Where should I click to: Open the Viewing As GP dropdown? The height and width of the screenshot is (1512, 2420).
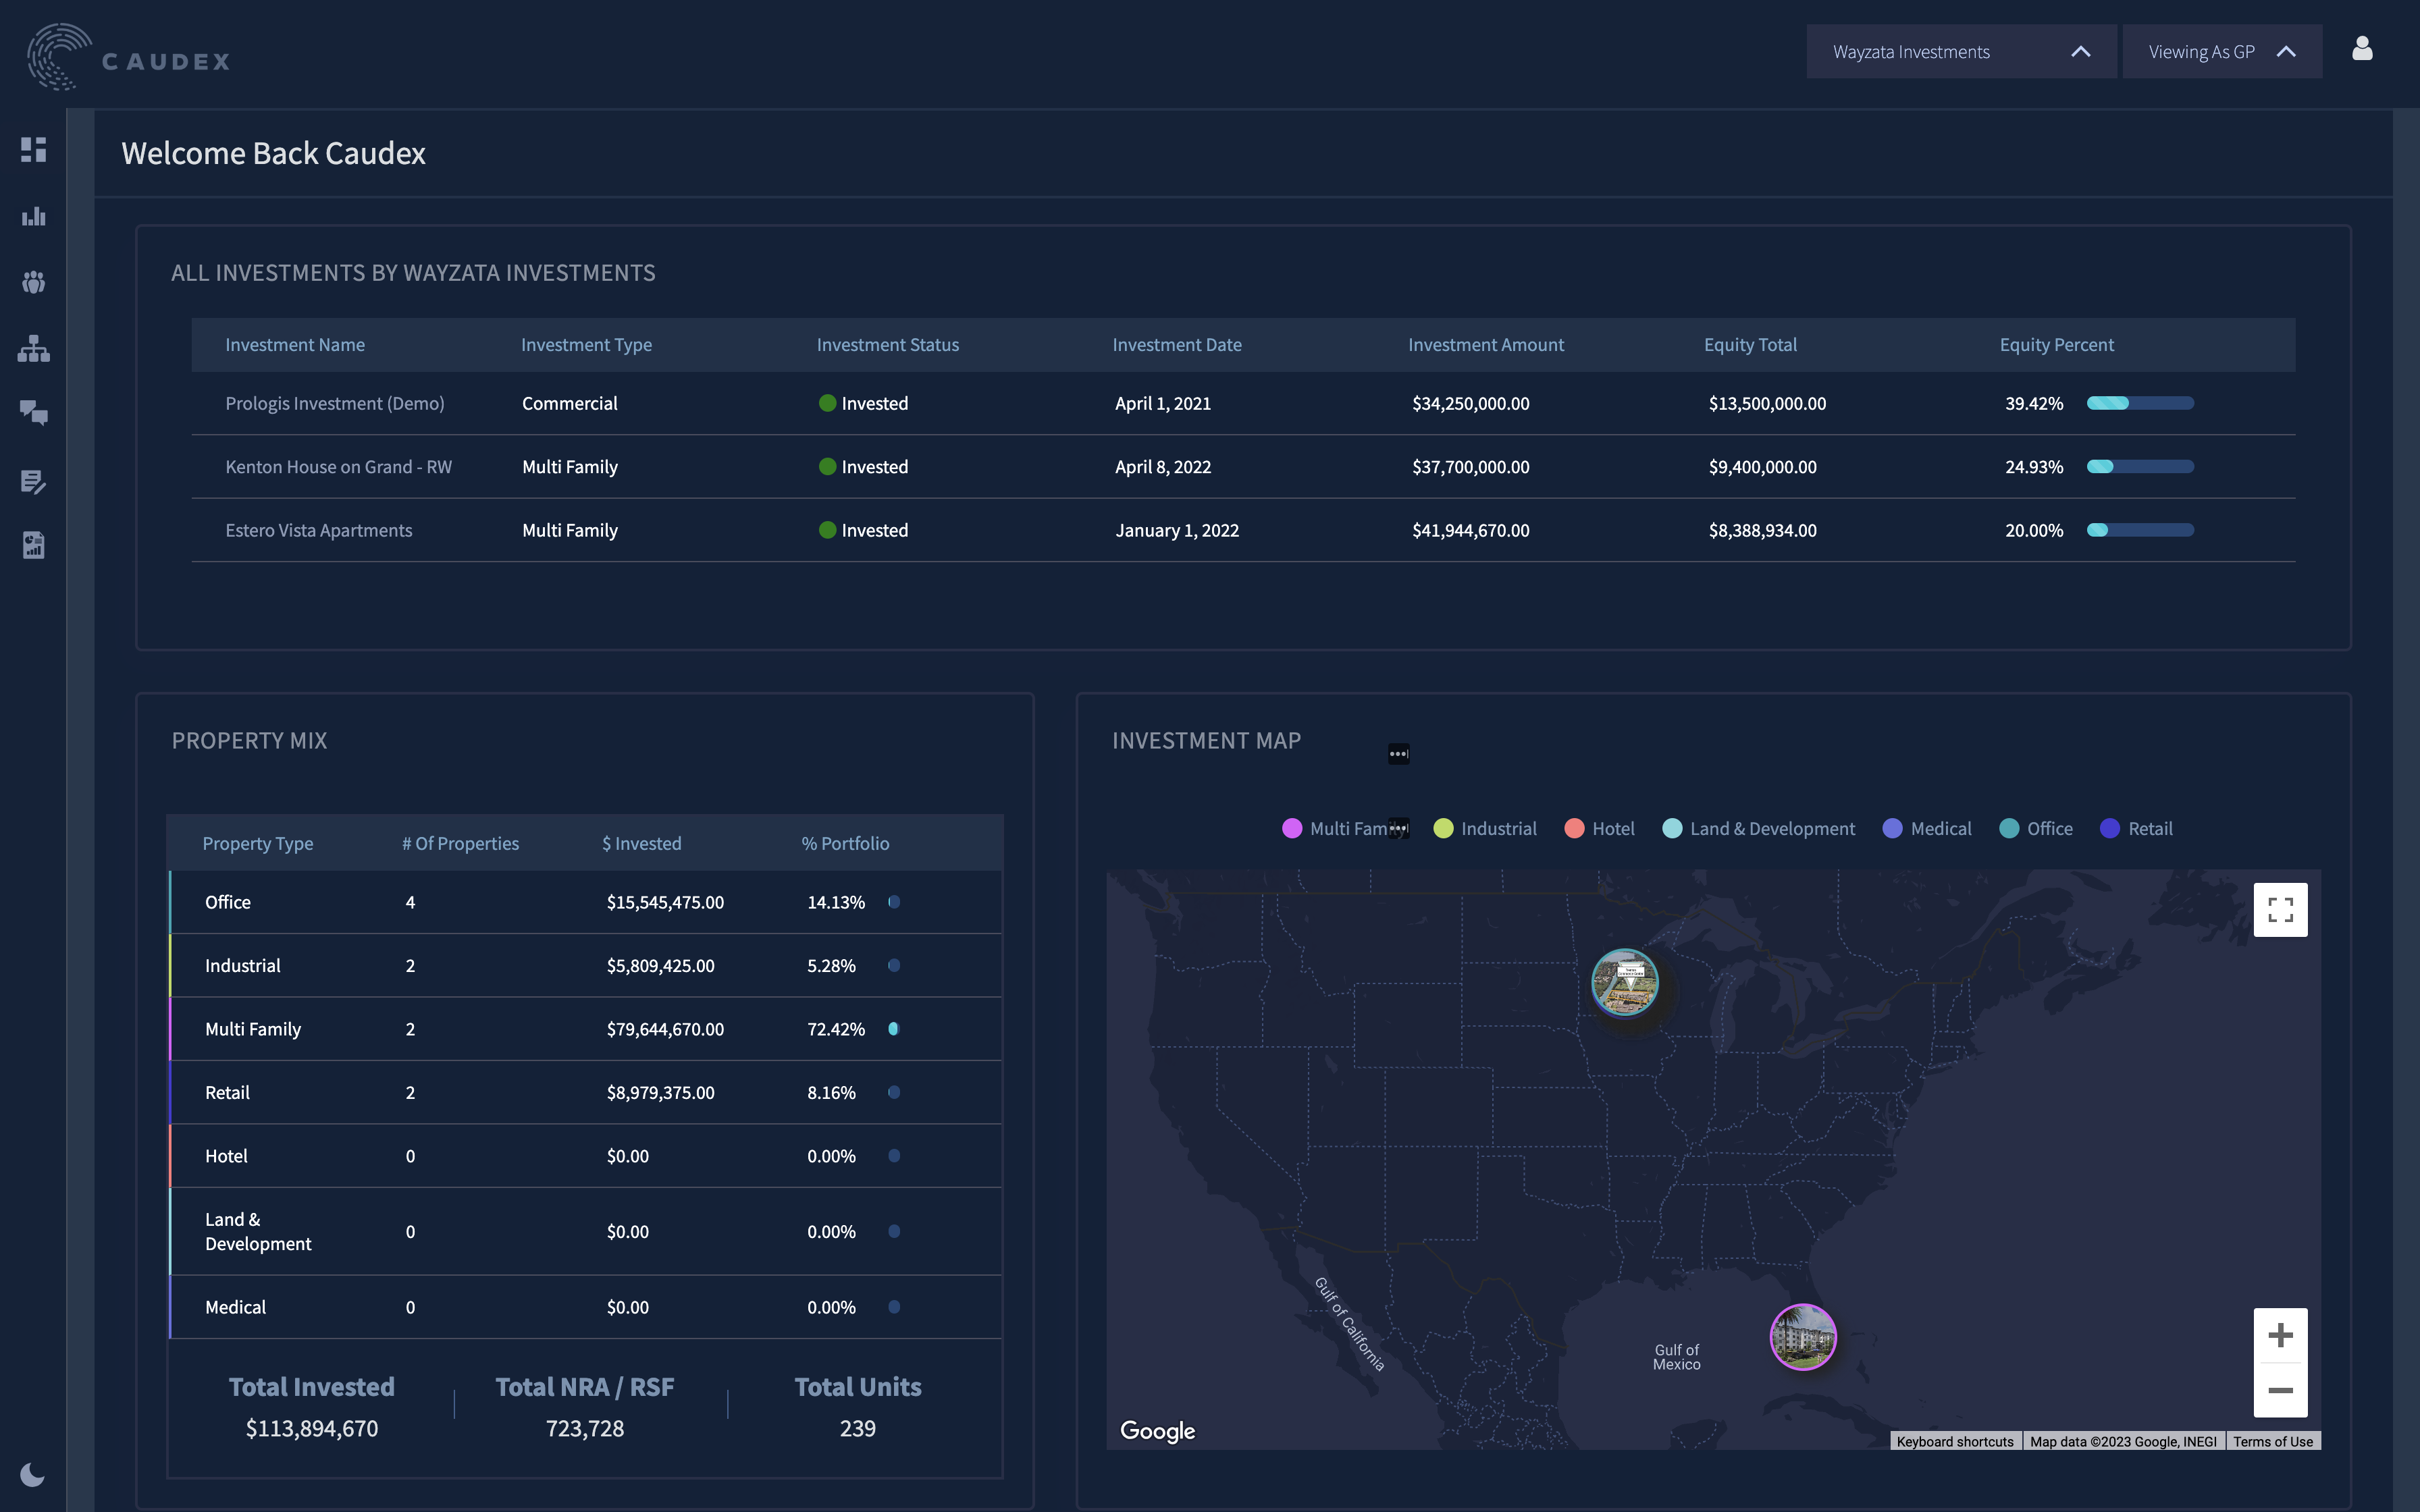2221,52
